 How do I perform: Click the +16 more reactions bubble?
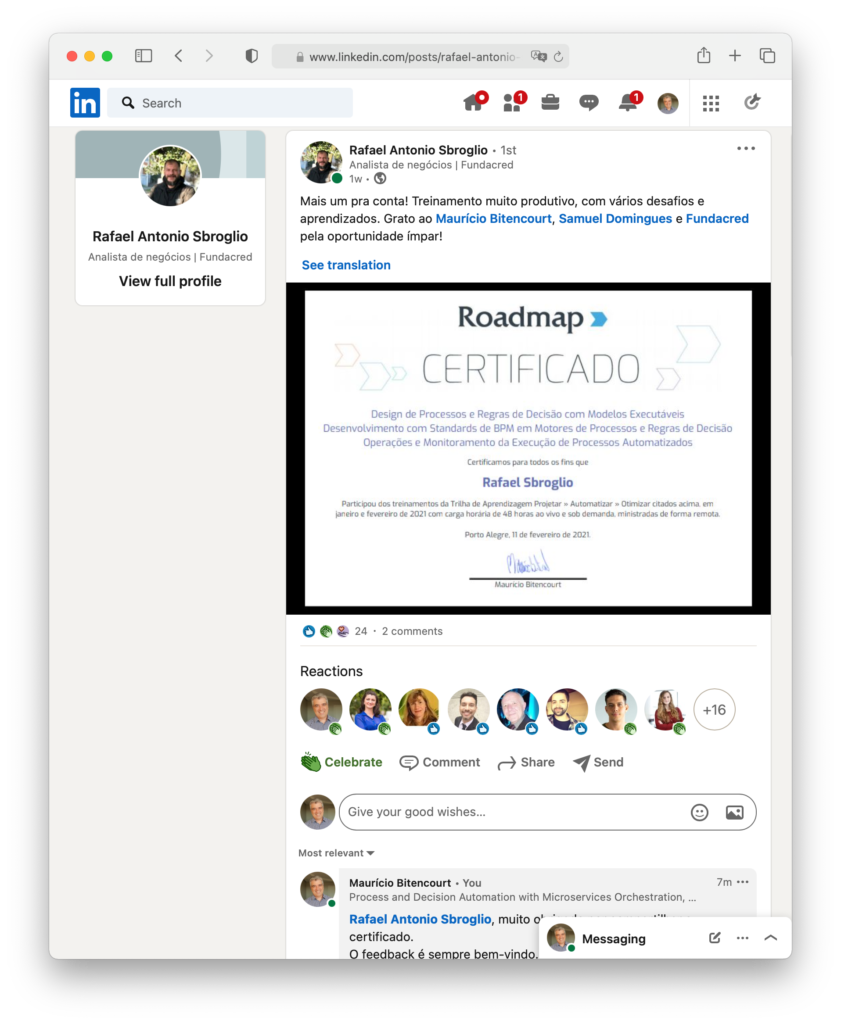(714, 710)
